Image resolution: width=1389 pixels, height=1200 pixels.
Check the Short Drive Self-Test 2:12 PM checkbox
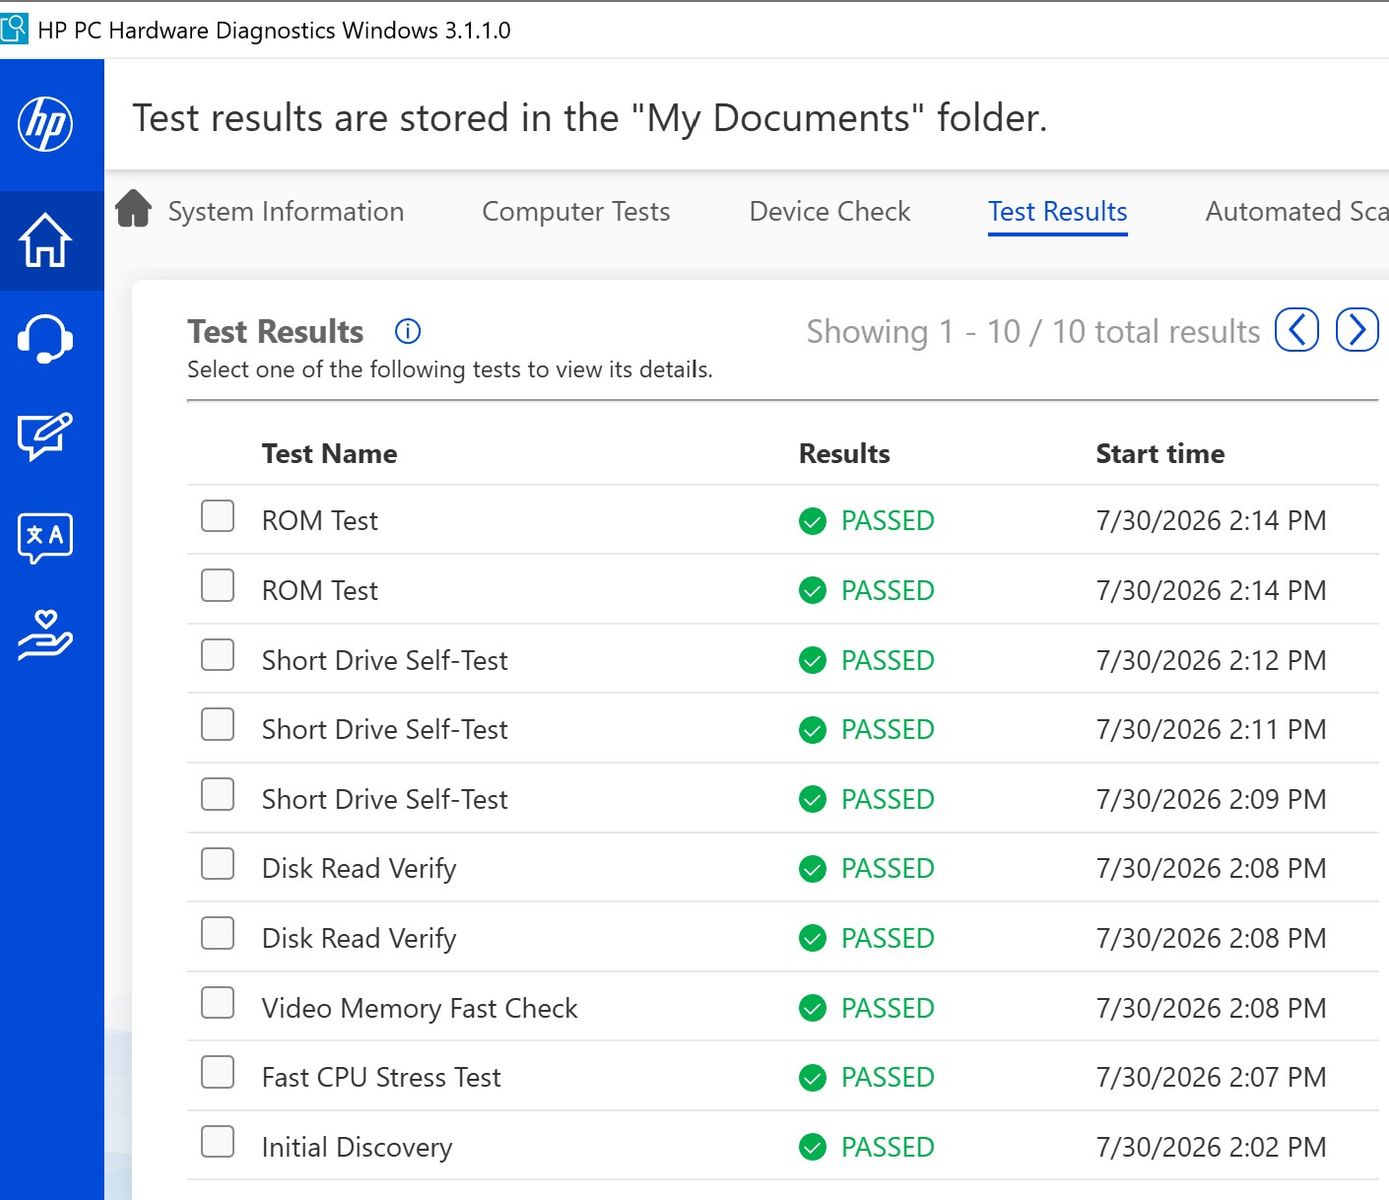click(x=218, y=655)
